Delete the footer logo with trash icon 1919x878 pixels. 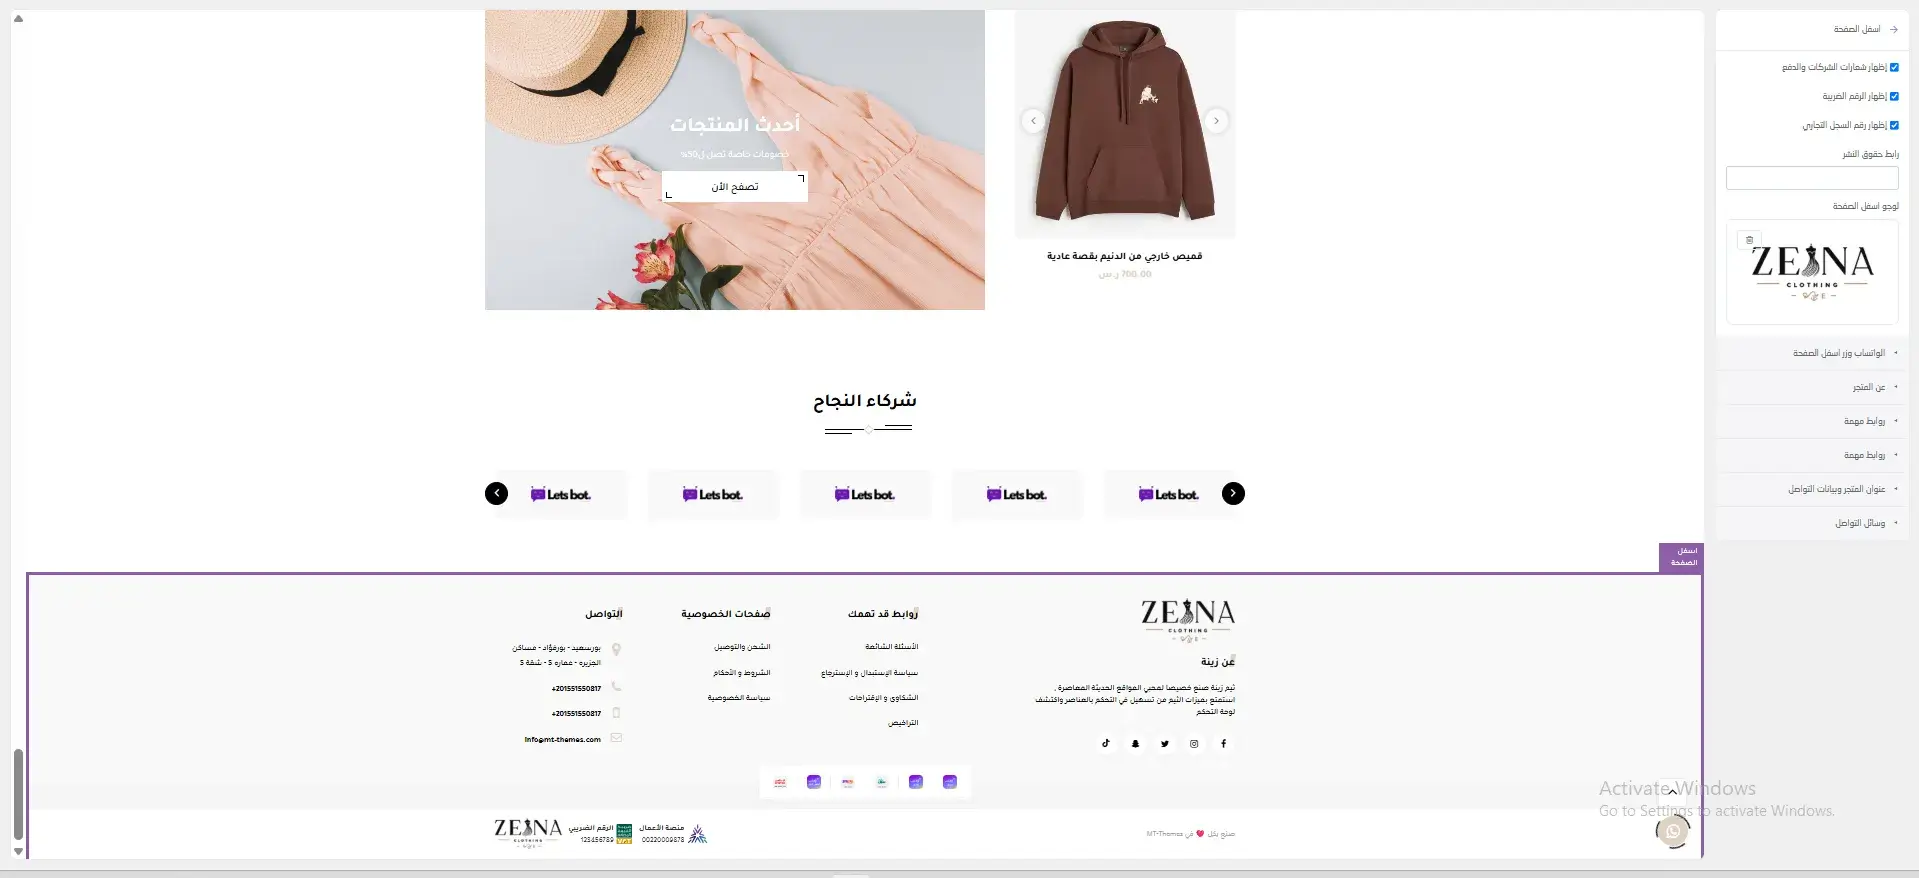coord(1749,240)
